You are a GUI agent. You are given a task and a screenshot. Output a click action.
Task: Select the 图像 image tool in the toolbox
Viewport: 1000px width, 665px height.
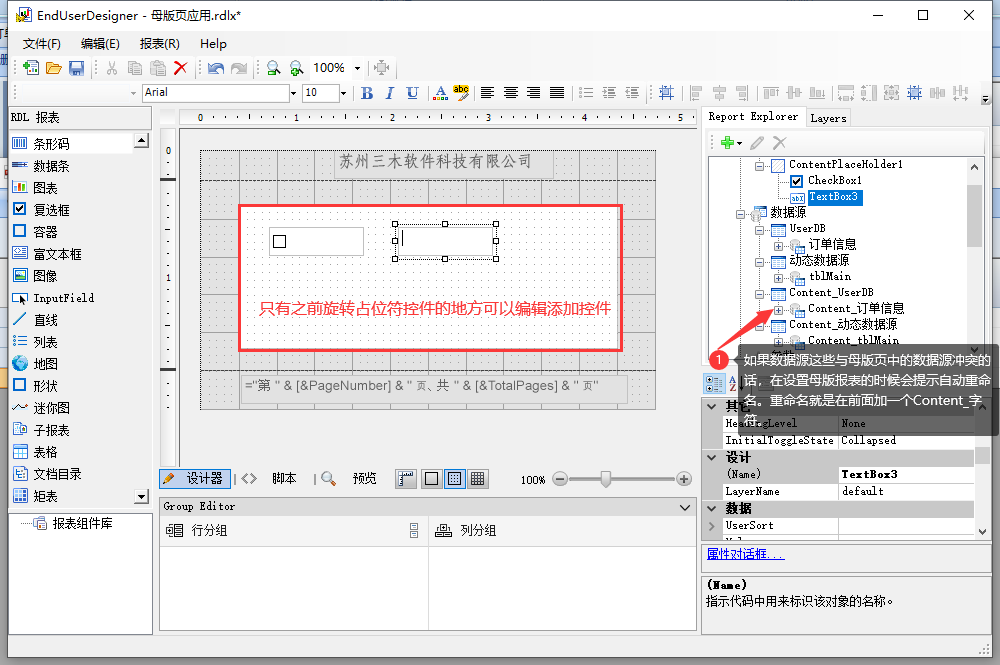click(x=45, y=275)
